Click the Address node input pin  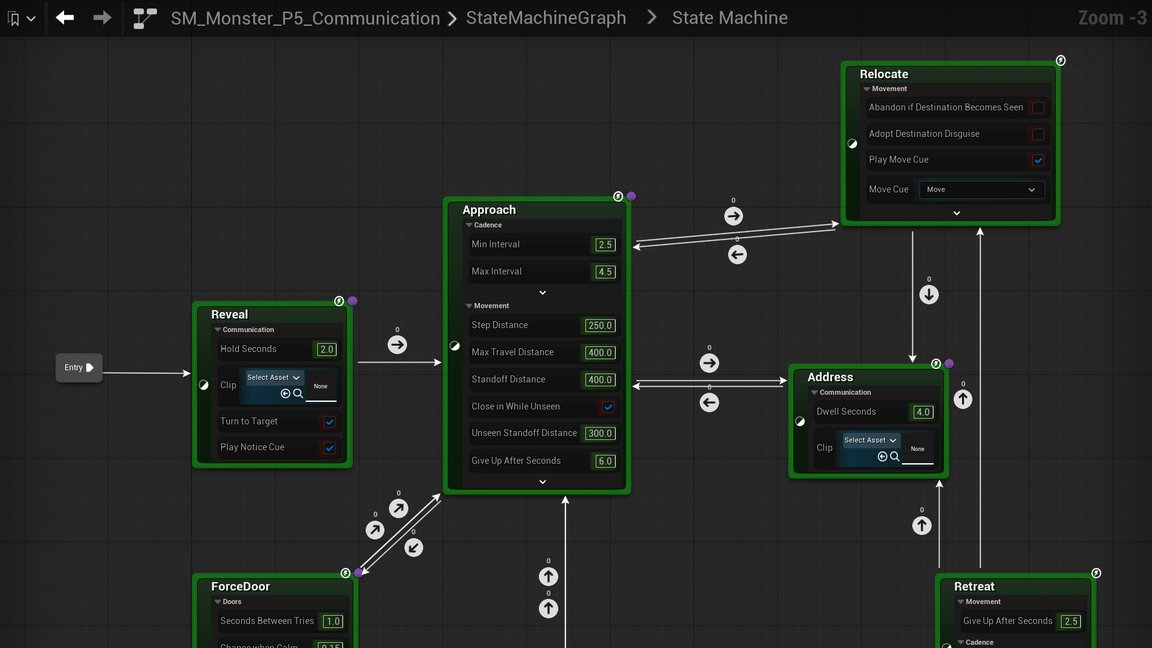[800, 422]
